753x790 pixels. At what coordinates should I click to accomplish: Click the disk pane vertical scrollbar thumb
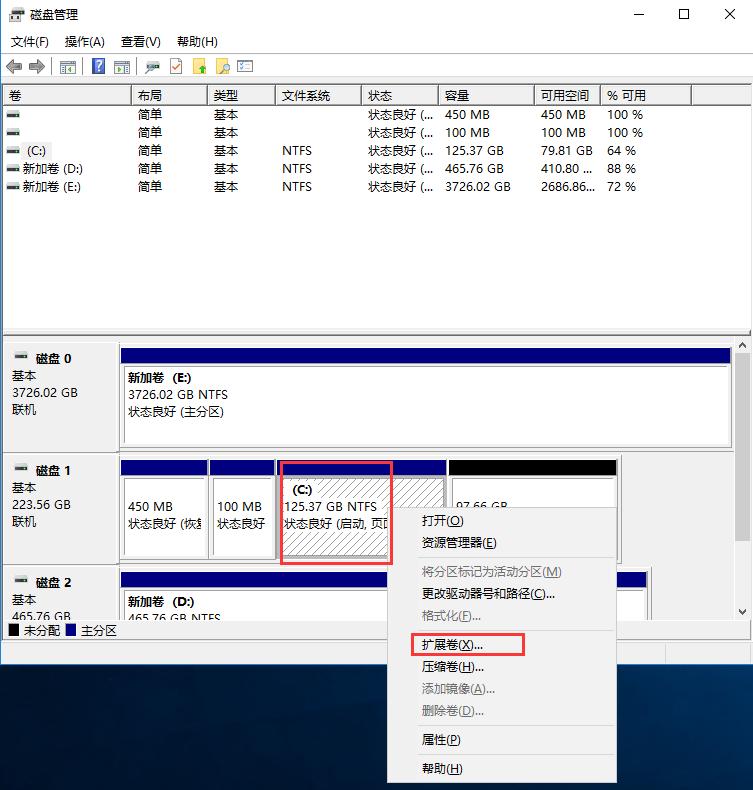(742, 447)
